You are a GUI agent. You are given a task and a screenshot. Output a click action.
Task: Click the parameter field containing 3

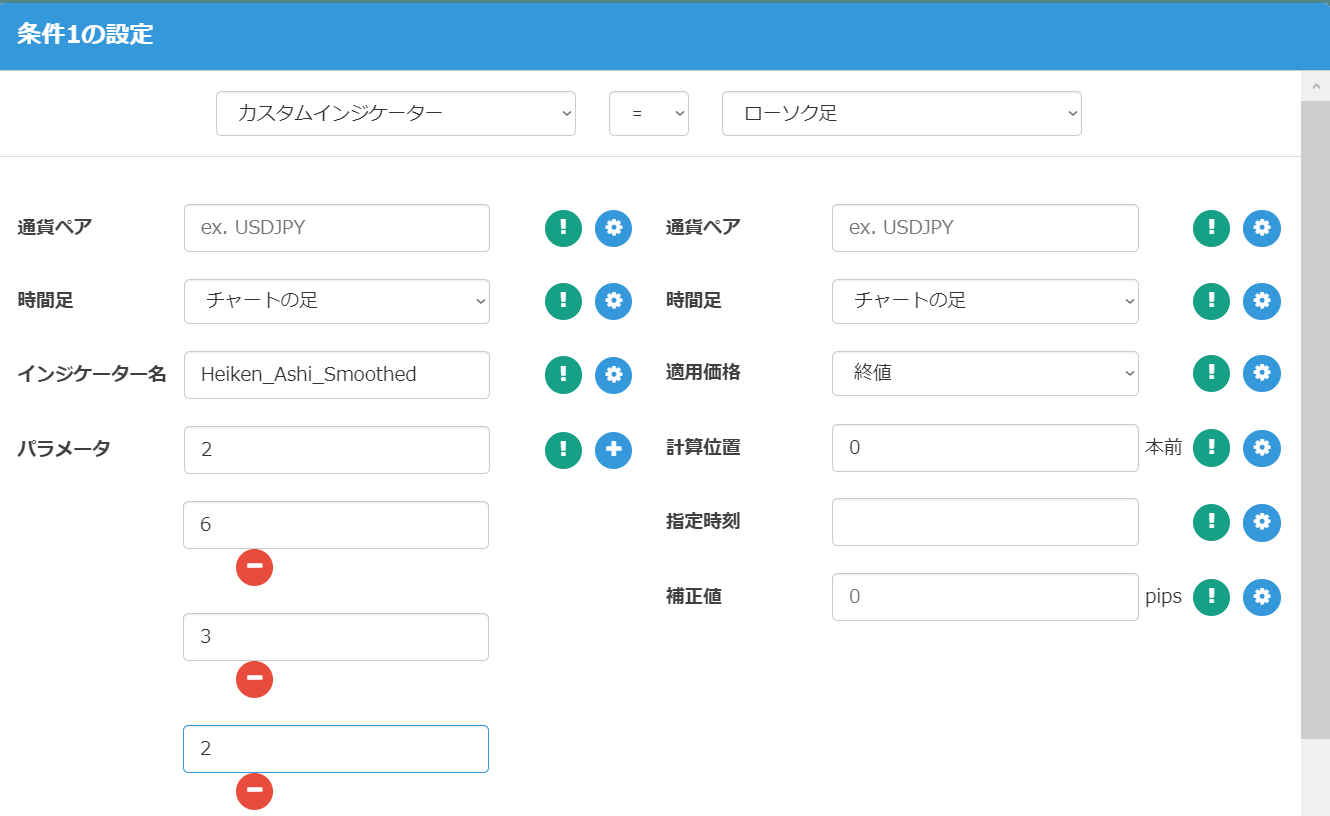click(336, 637)
